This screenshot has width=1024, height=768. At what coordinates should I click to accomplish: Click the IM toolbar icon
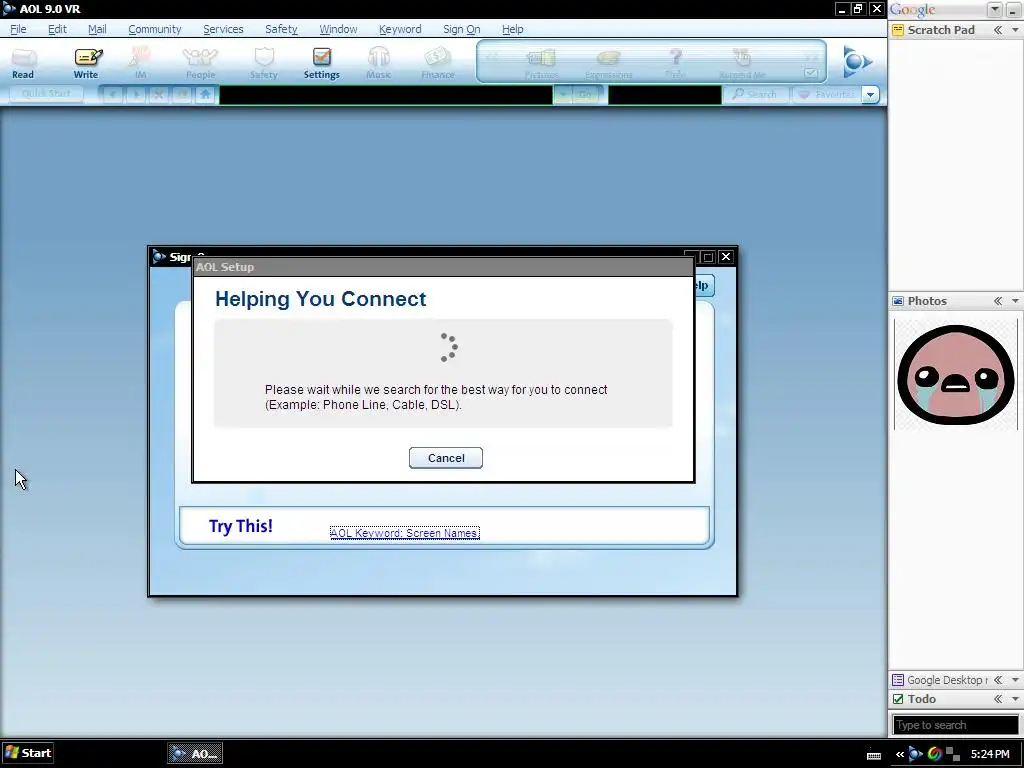point(140,63)
